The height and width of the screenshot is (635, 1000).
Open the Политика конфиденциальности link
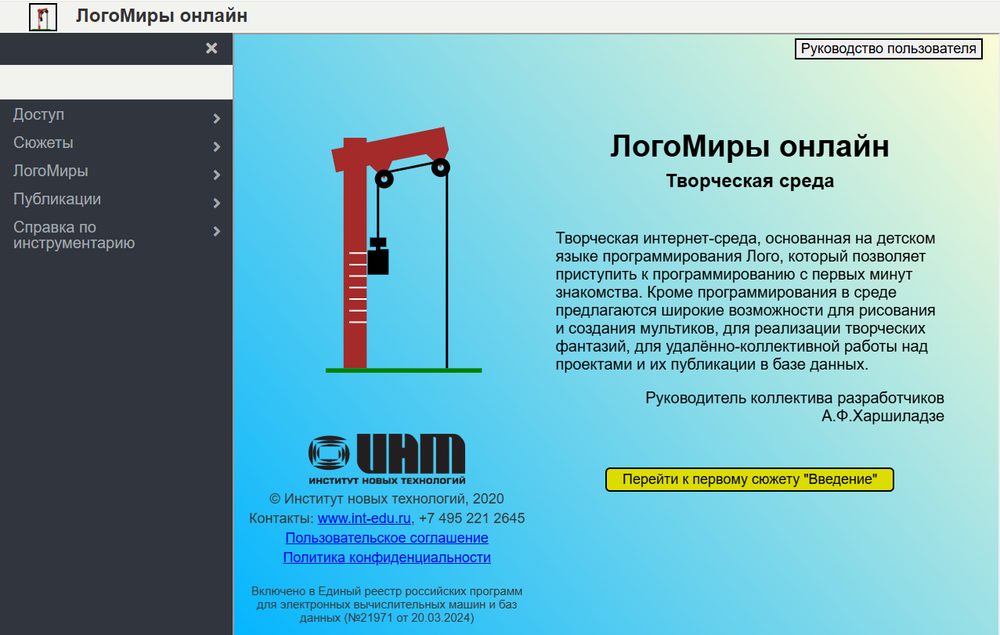(387, 558)
